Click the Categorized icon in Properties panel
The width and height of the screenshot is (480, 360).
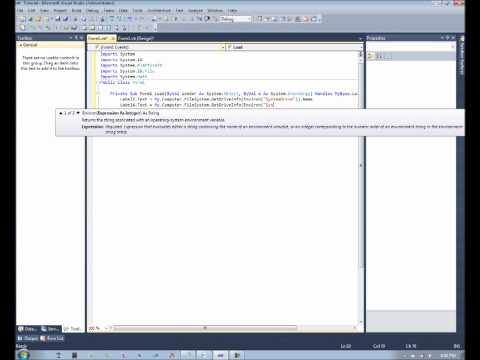coord(371,56)
